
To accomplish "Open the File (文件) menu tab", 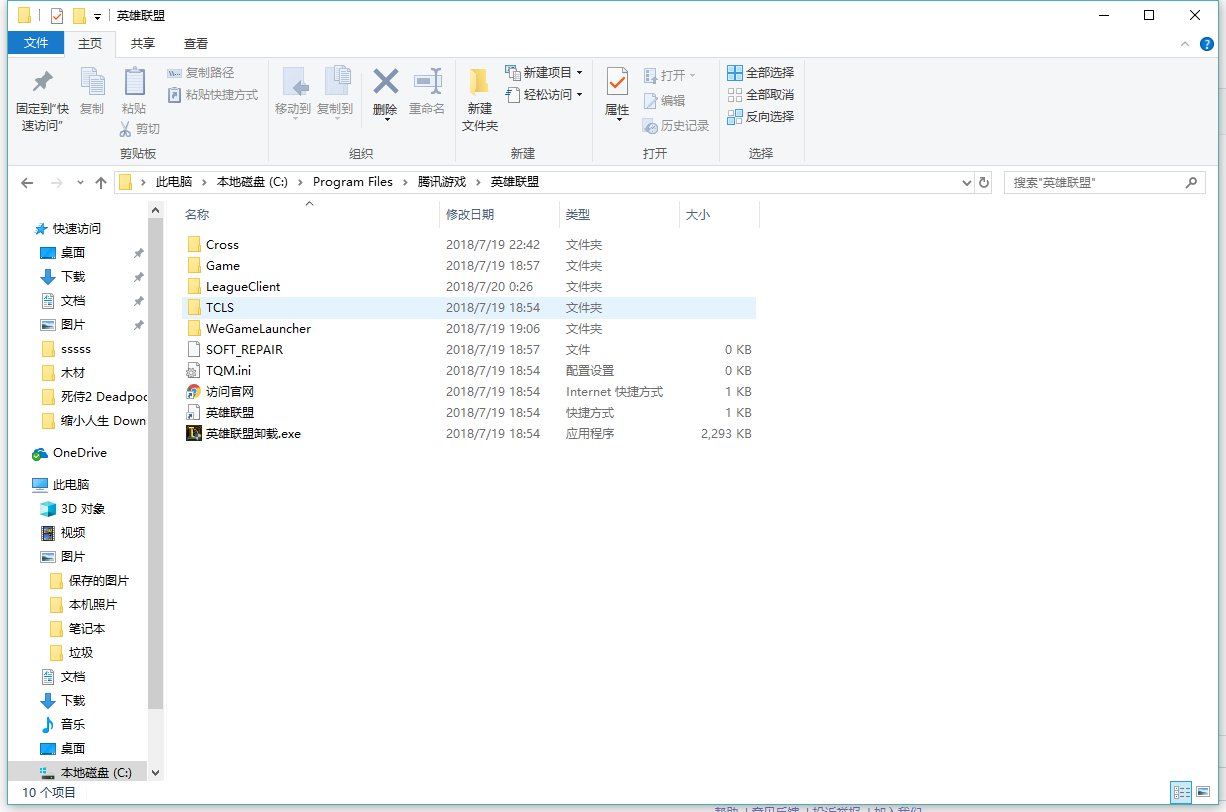I will (x=36, y=43).
